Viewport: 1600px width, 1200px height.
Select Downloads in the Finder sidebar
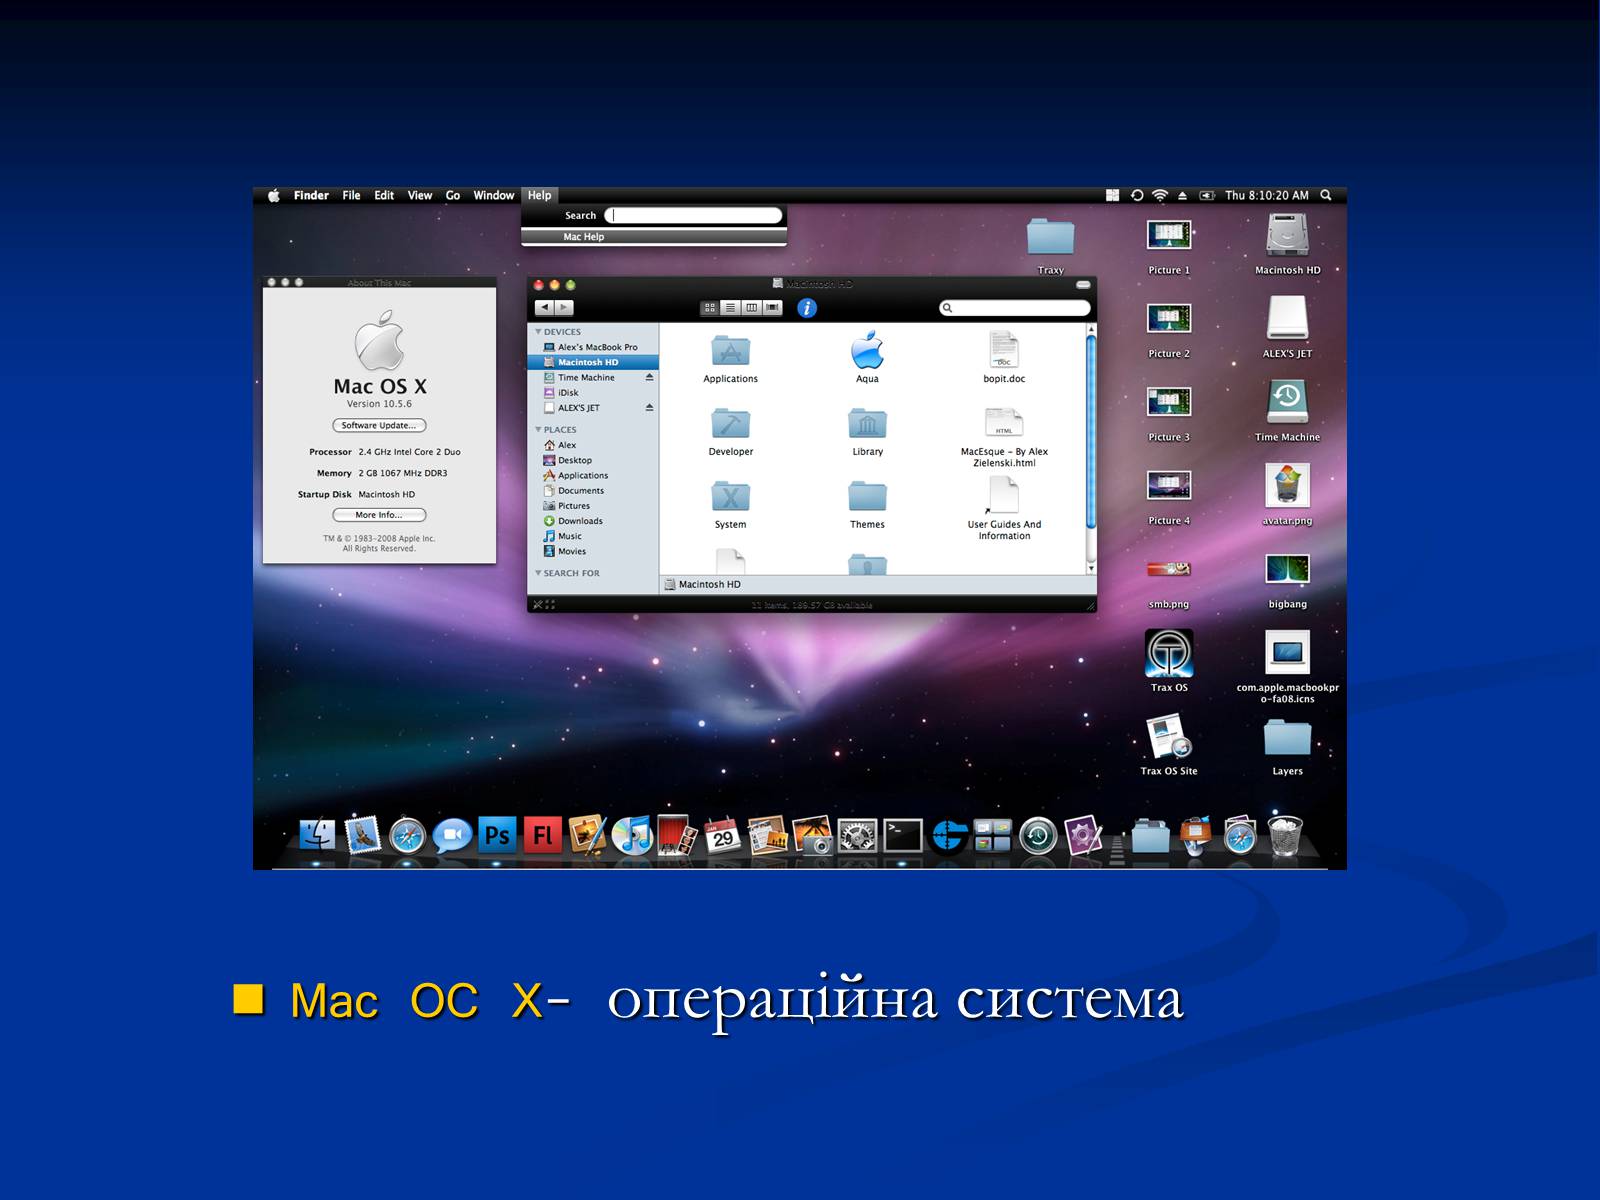(593, 521)
